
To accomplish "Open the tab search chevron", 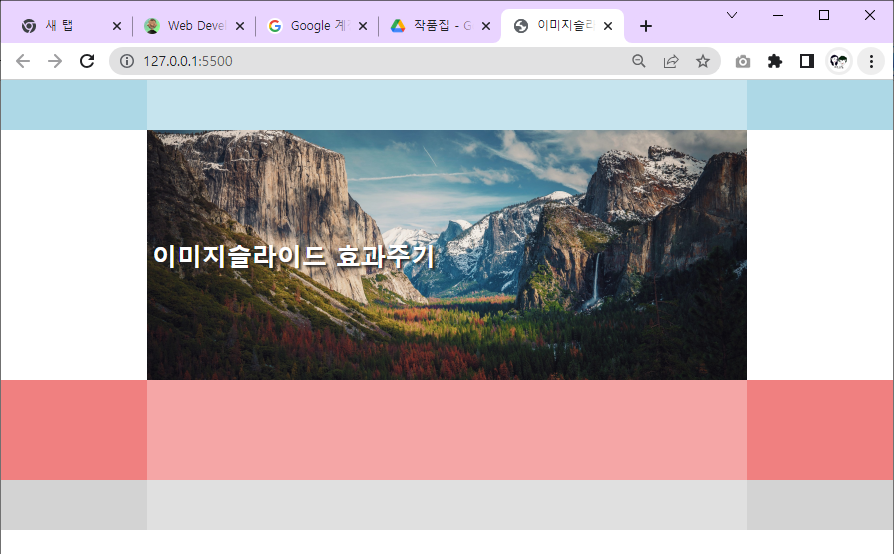I will (732, 15).
